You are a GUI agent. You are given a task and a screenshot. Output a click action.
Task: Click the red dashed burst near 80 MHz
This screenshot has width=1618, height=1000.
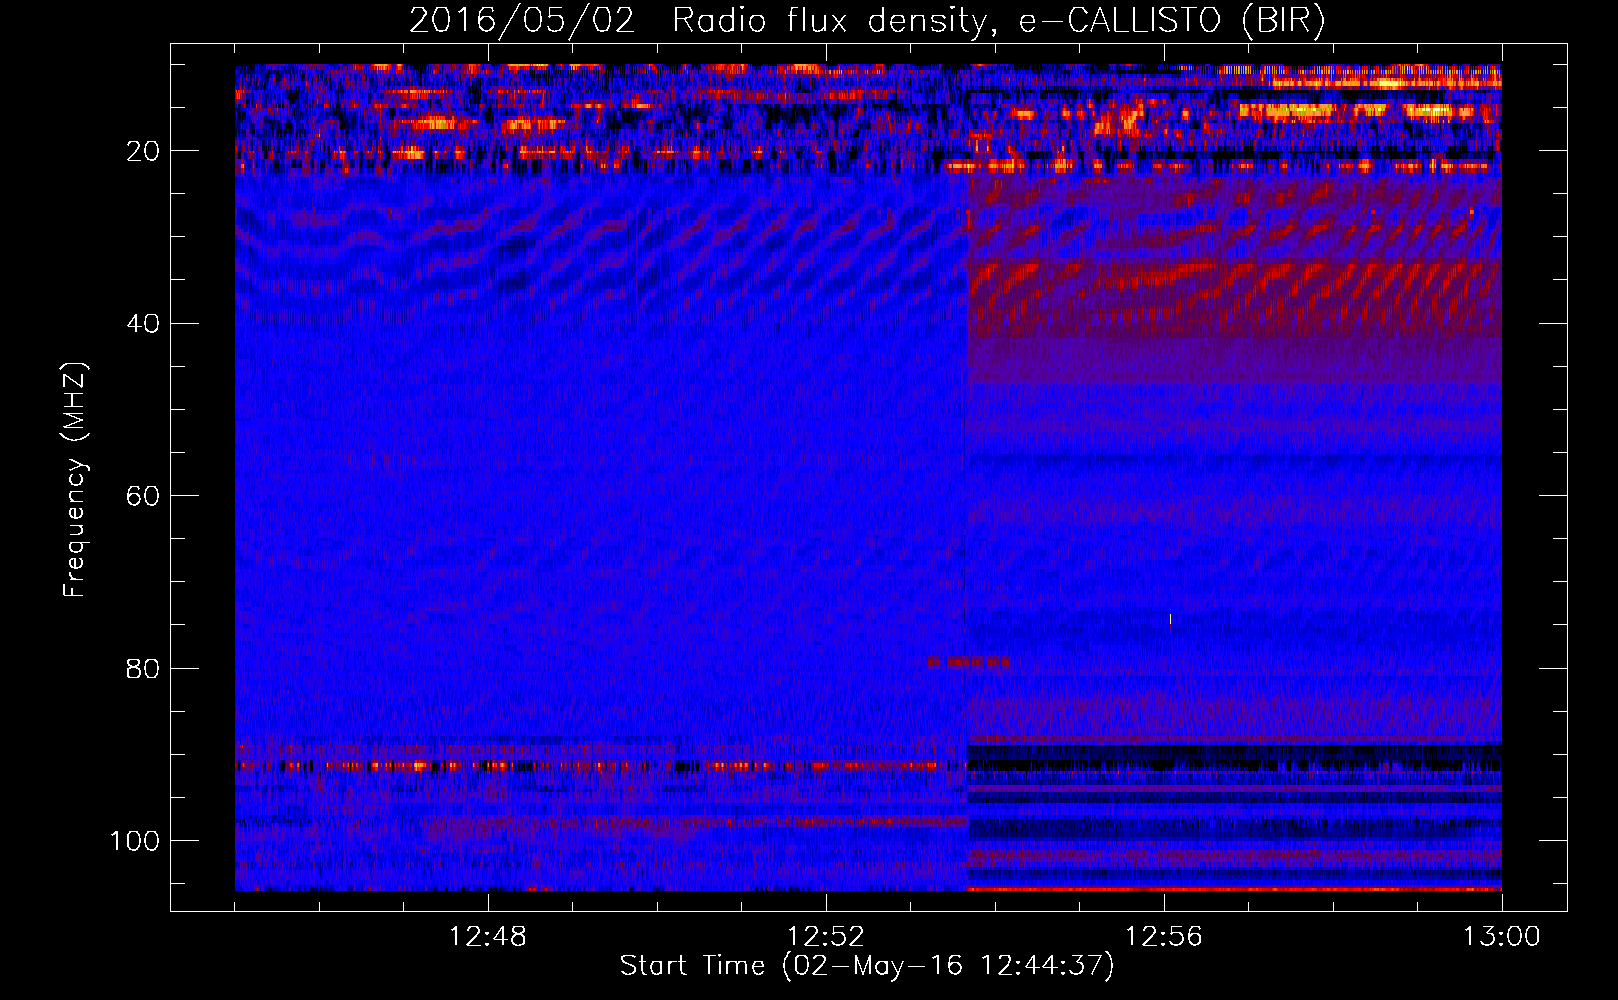point(968,662)
